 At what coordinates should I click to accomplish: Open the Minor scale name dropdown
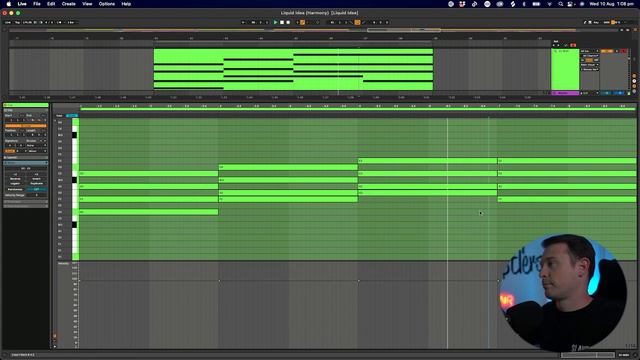(x=37, y=151)
